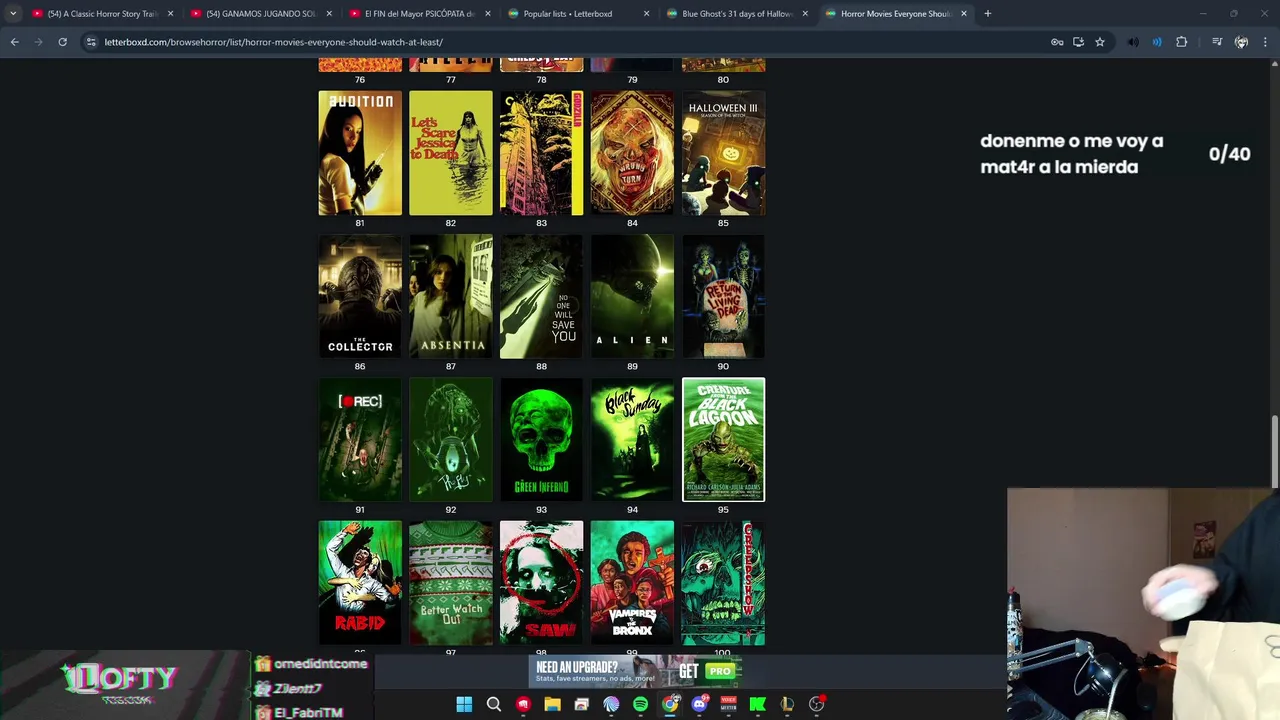Open the green alien poster numbered 92
The width and height of the screenshot is (1280, 720).
(x=451, y=439)
